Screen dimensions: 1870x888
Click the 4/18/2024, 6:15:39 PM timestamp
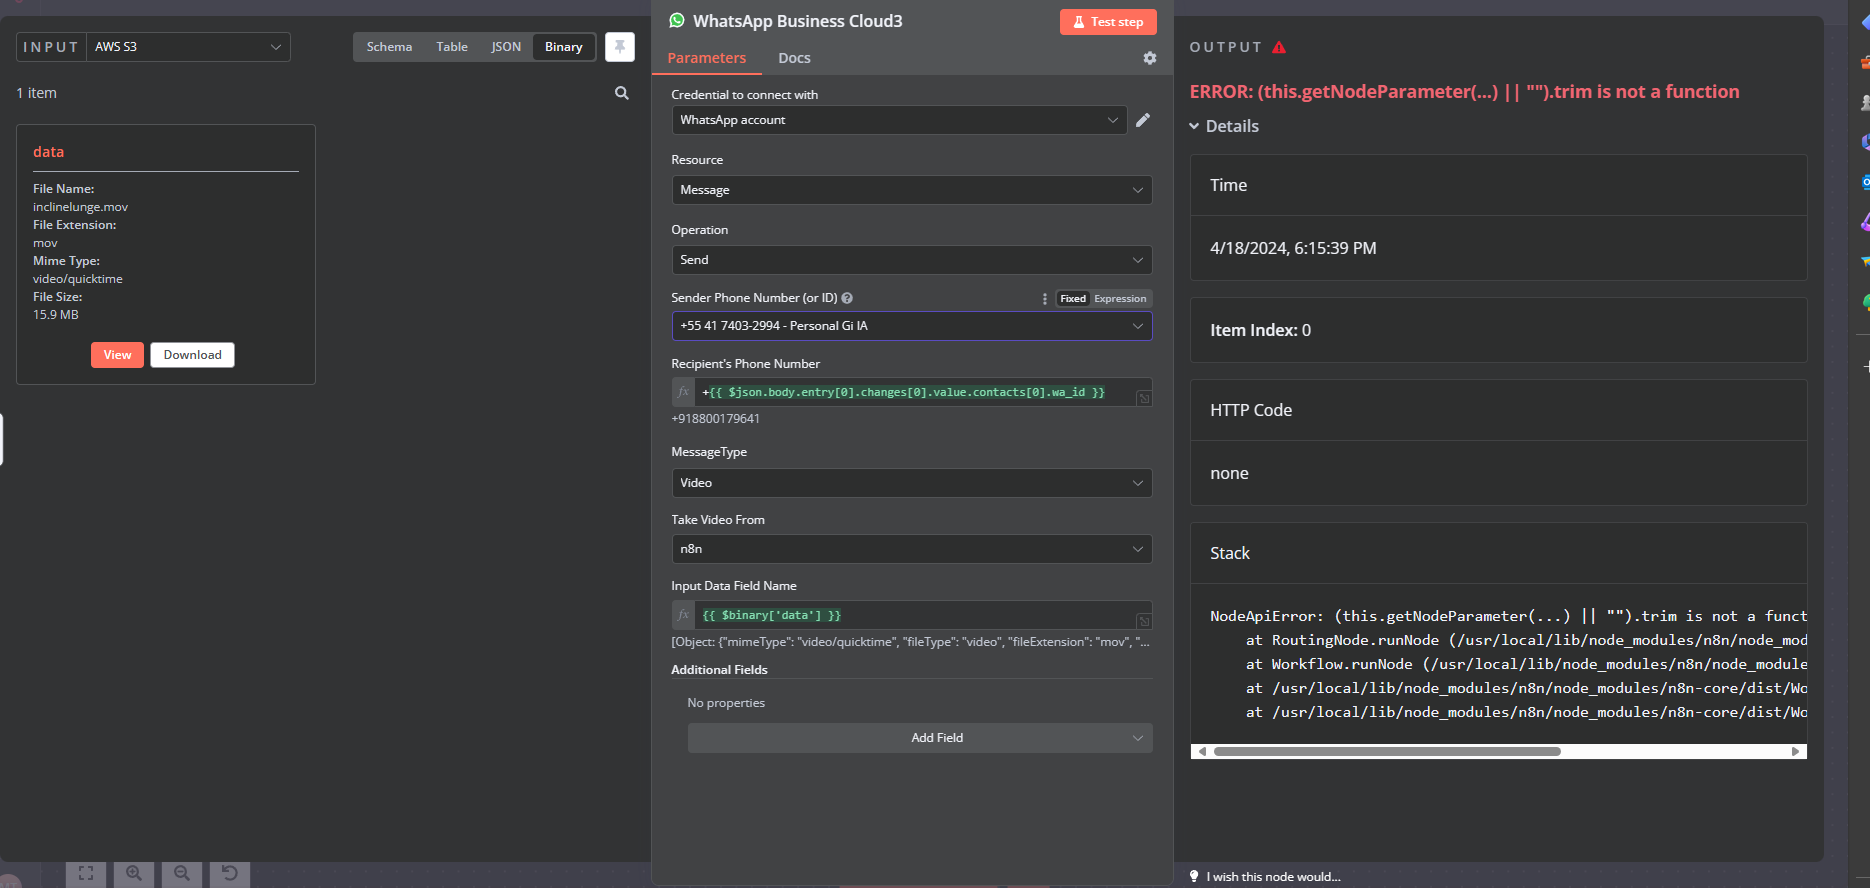(1293, 248)
